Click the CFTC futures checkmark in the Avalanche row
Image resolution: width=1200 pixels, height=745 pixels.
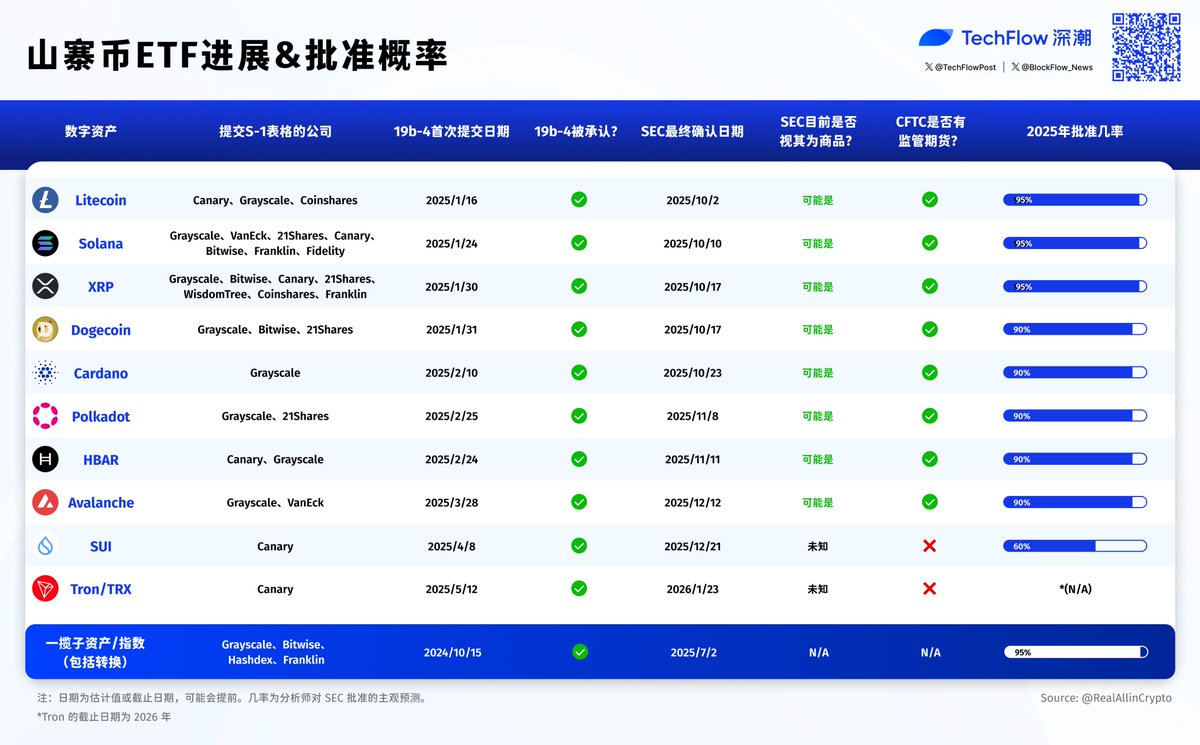tap(930, 502)
